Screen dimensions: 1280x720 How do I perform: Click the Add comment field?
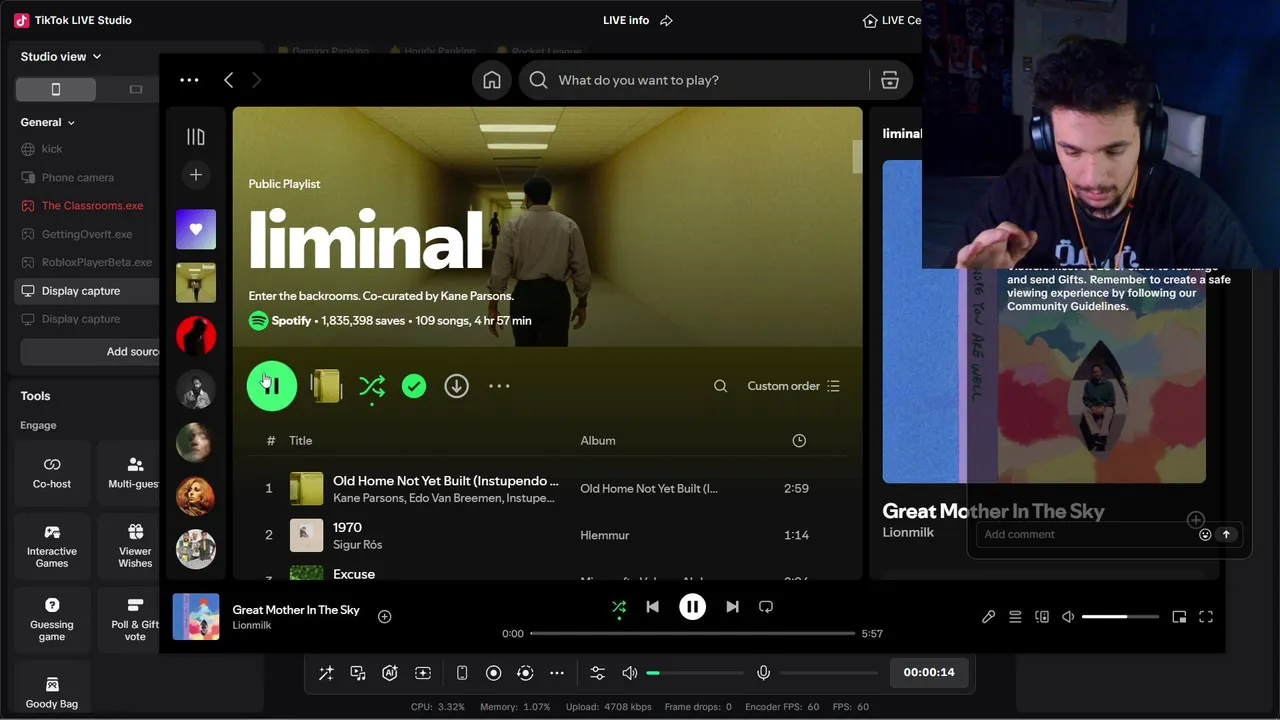[x=1086, y=534]
